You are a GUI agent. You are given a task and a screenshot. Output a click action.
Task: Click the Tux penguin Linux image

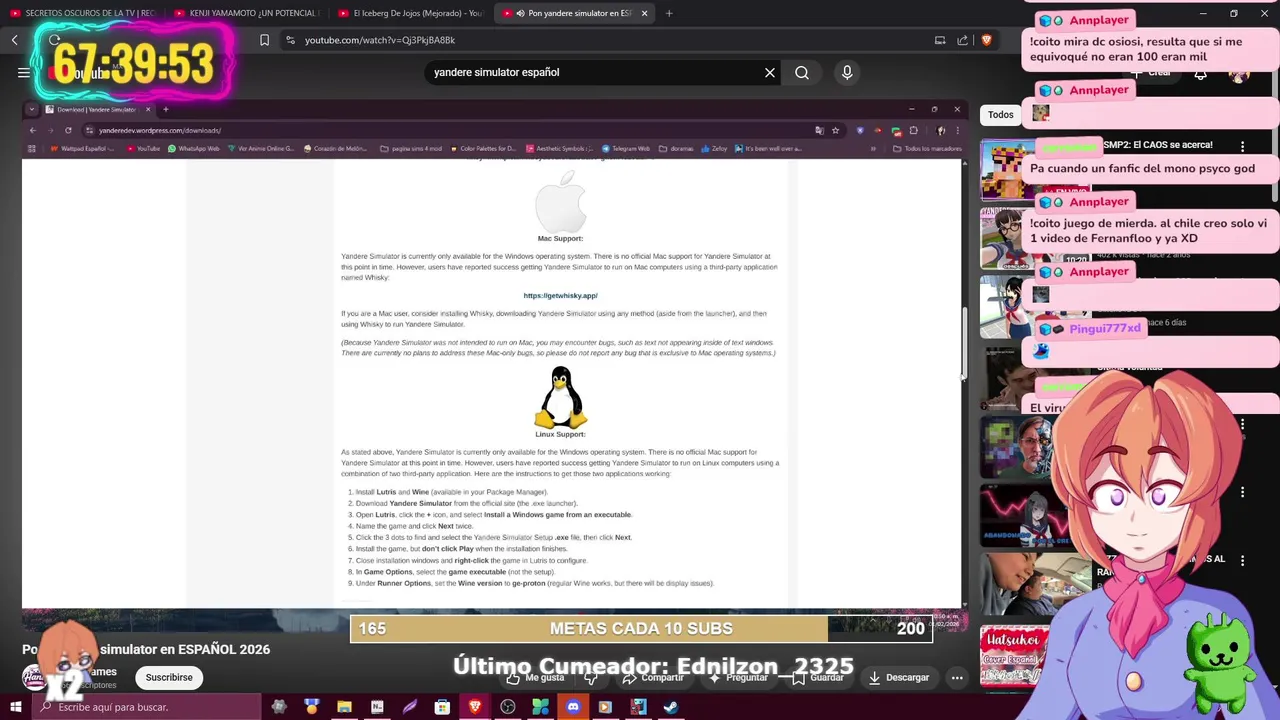560,397
